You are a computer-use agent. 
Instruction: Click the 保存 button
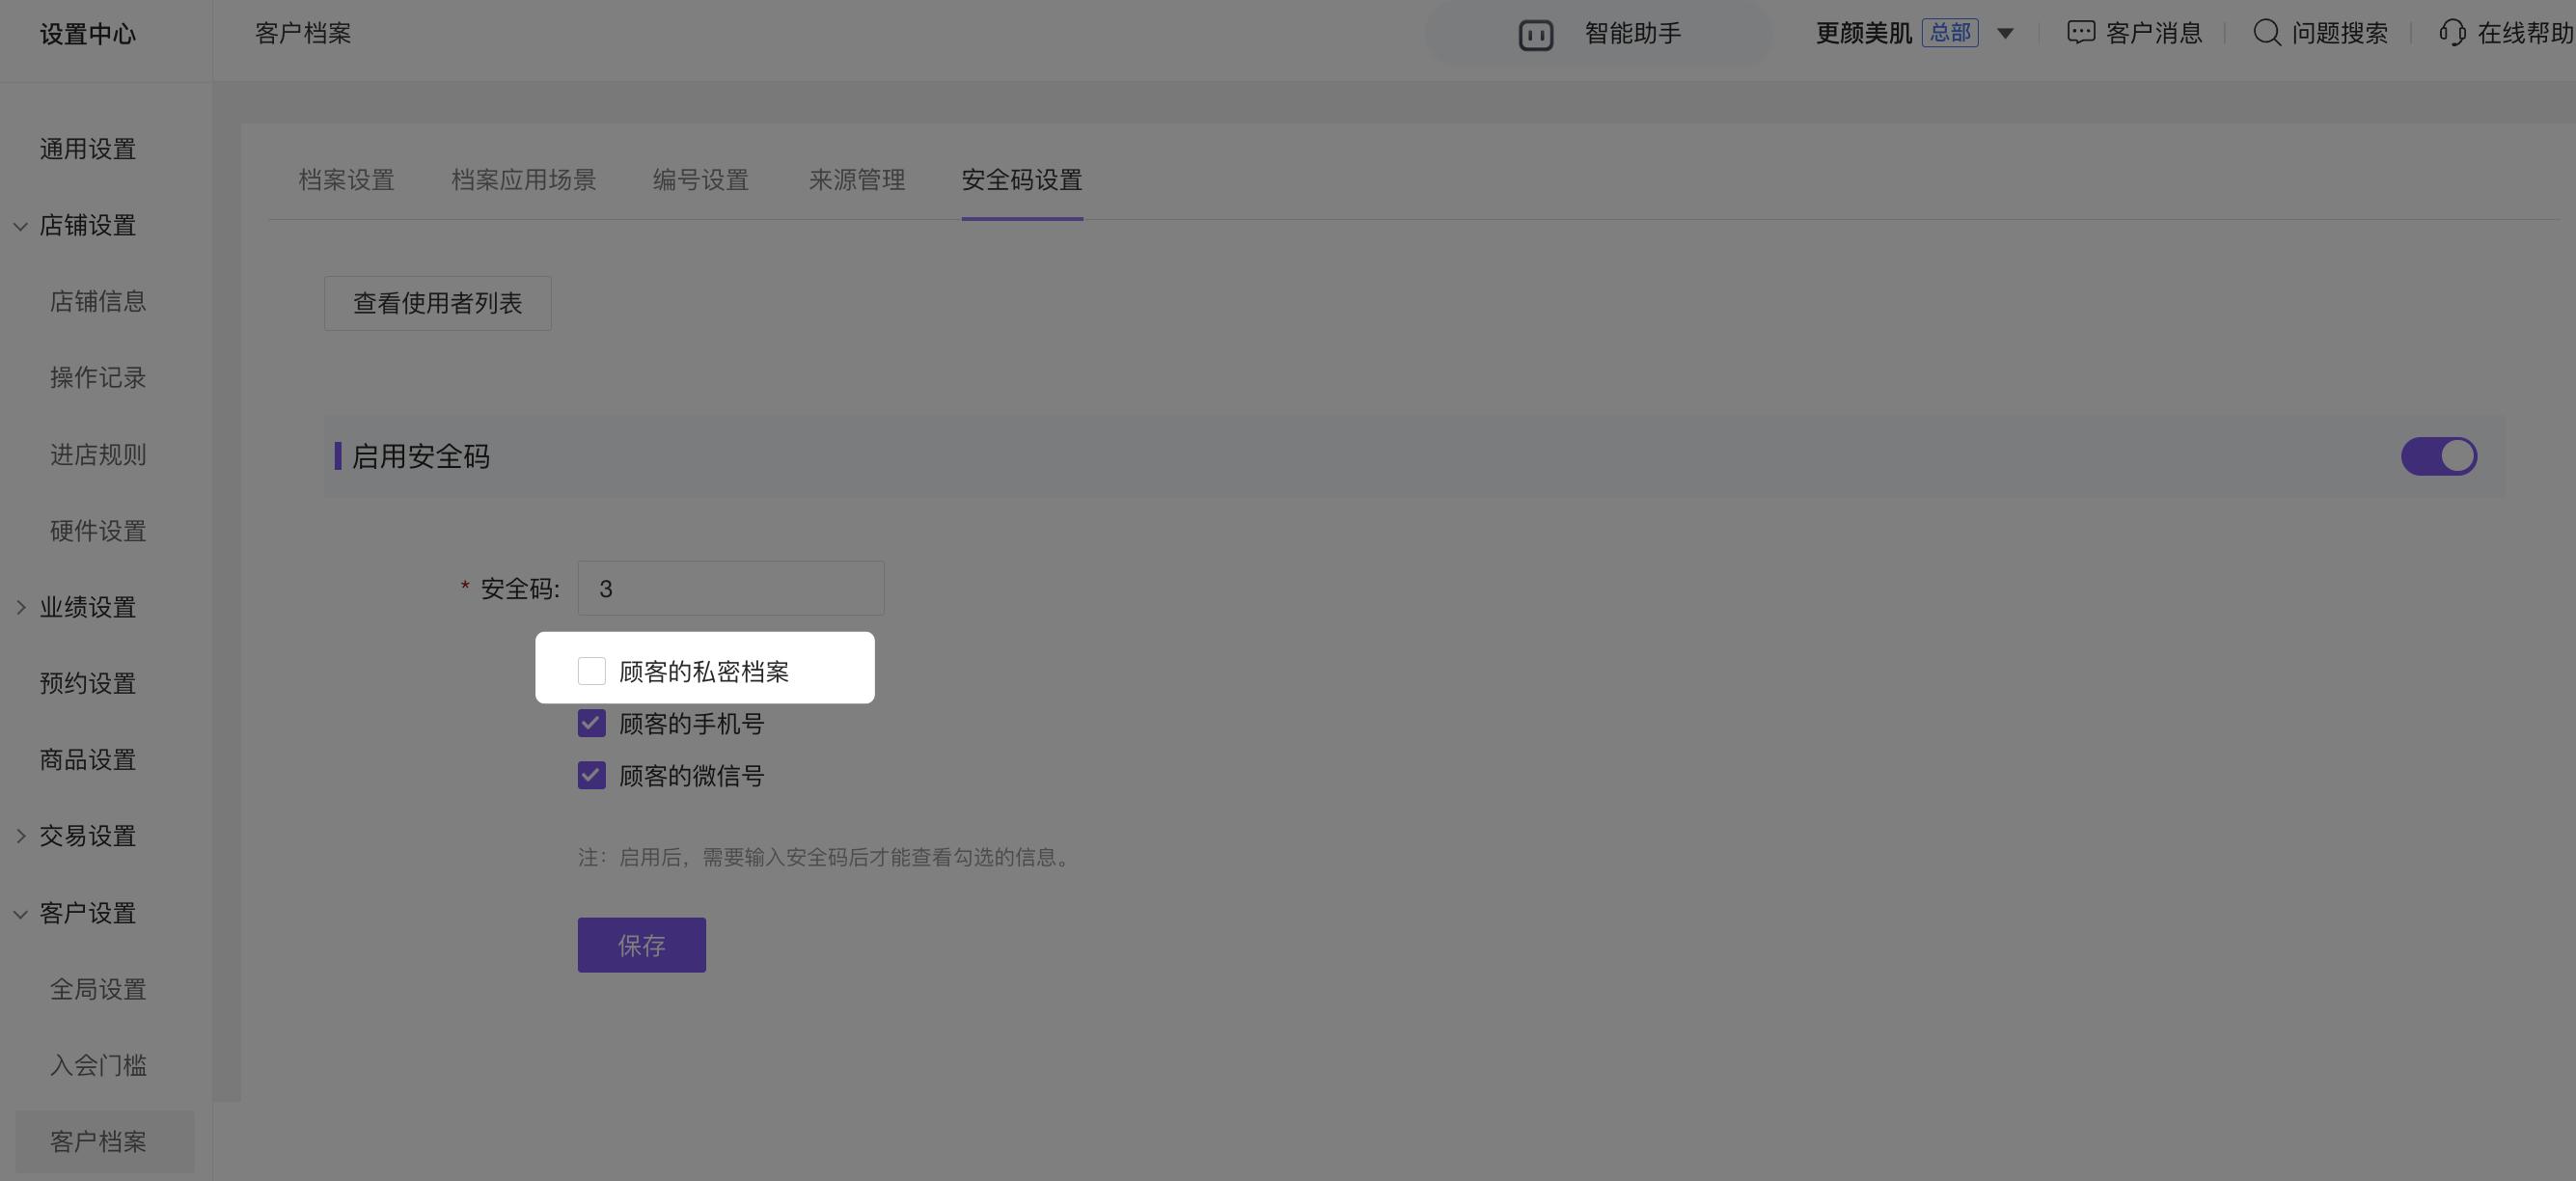pos(641,945)
